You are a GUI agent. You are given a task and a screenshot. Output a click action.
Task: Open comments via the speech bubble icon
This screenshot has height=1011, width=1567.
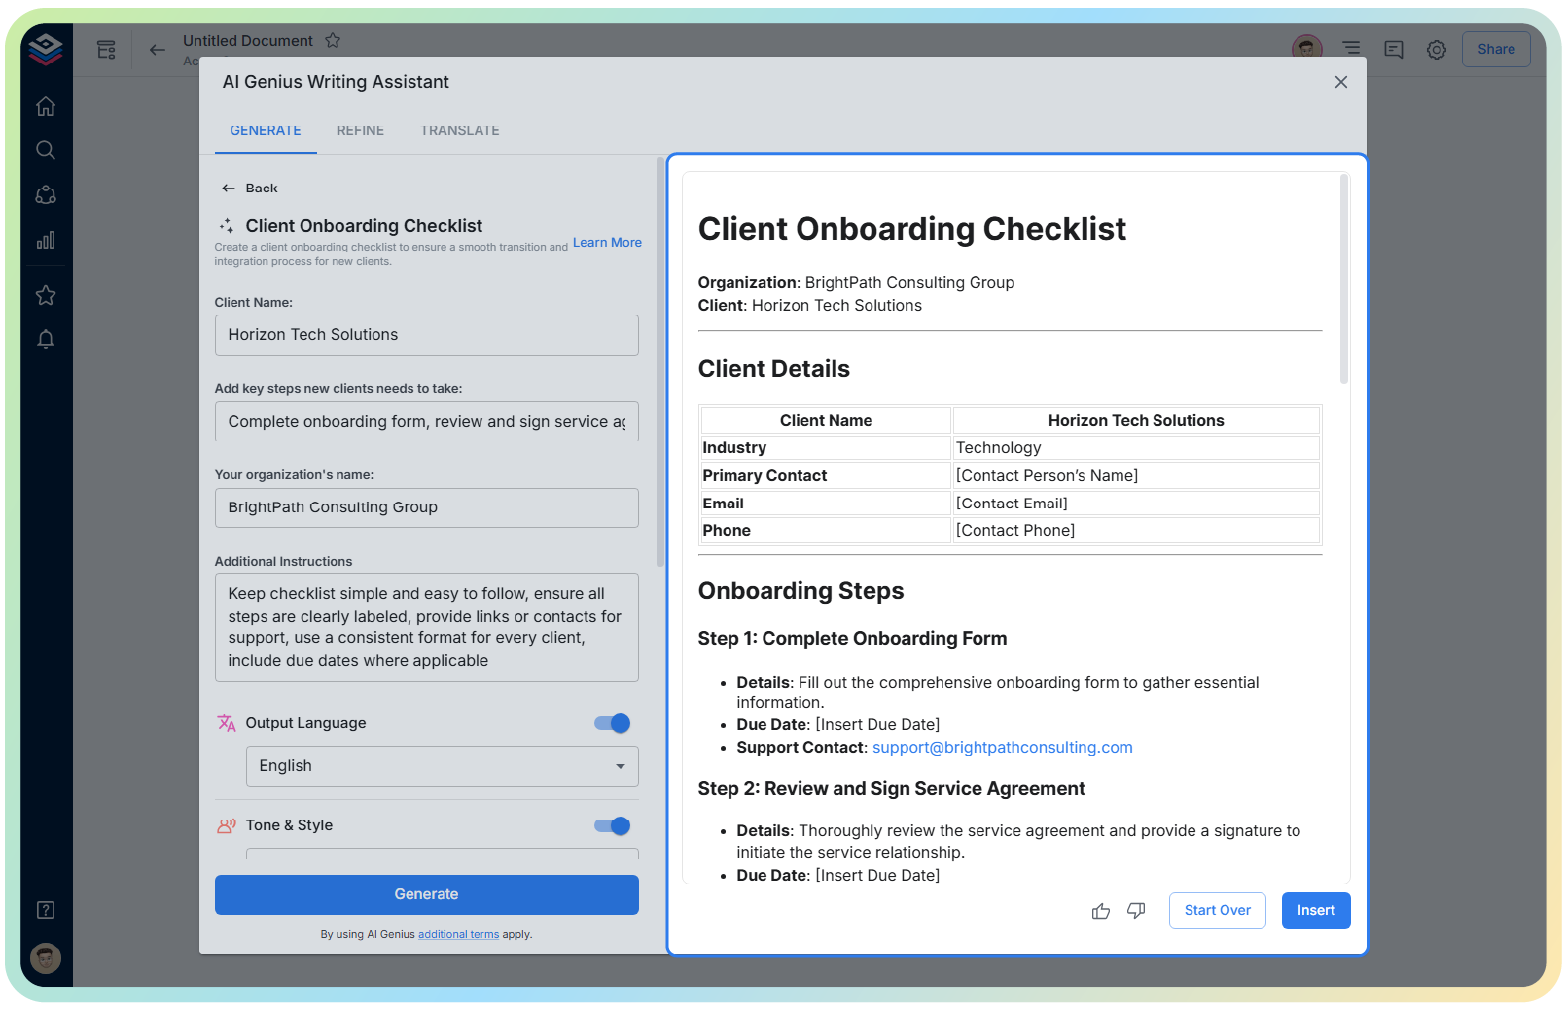(x=1393, y=49)
